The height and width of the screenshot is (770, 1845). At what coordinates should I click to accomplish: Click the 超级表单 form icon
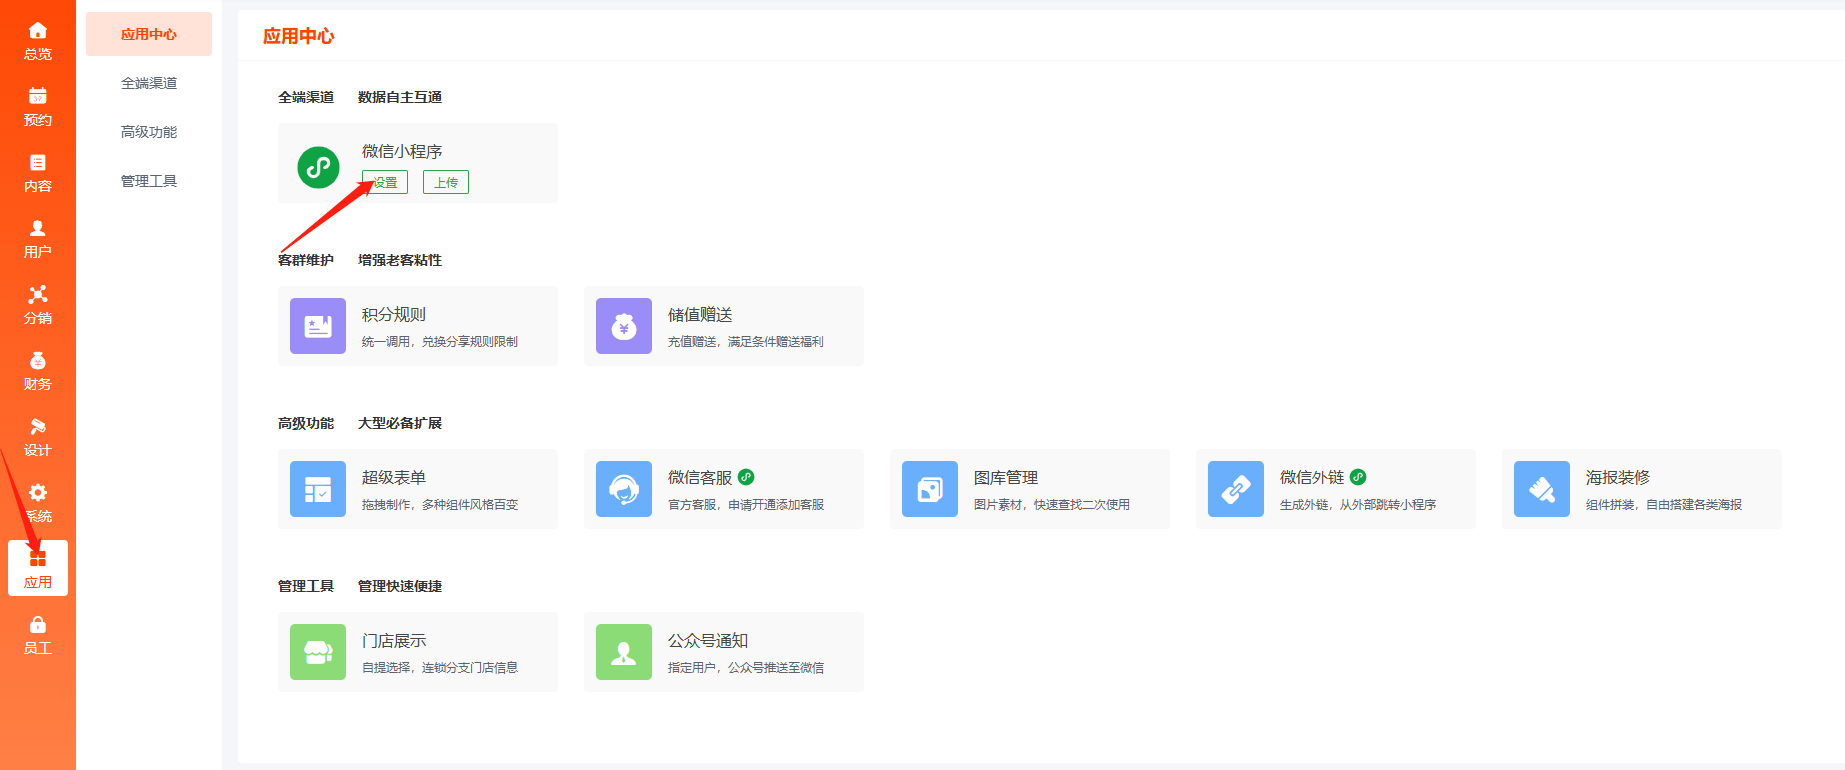pyautogui.click(x=318, y=489)
